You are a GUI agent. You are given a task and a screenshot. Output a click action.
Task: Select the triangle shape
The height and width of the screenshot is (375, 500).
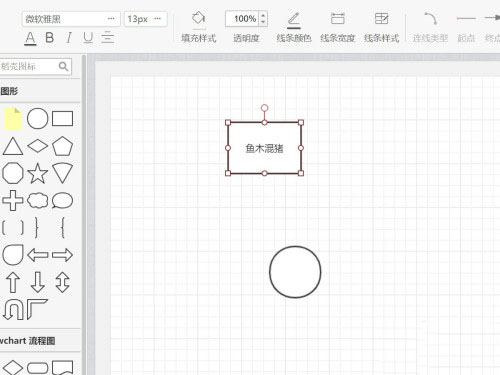(x=13, y=146)
